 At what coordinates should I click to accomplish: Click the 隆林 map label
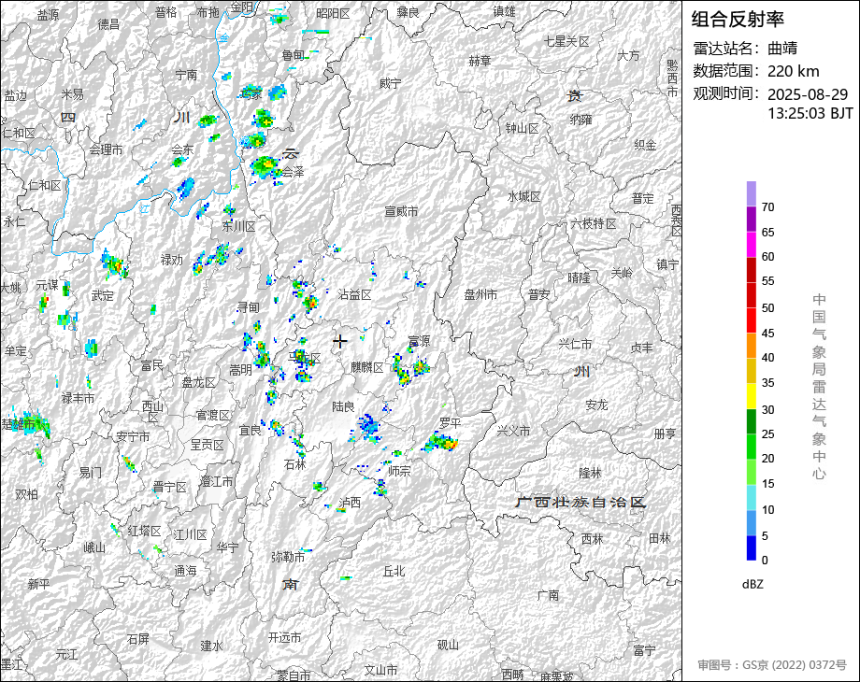(590, 472)
